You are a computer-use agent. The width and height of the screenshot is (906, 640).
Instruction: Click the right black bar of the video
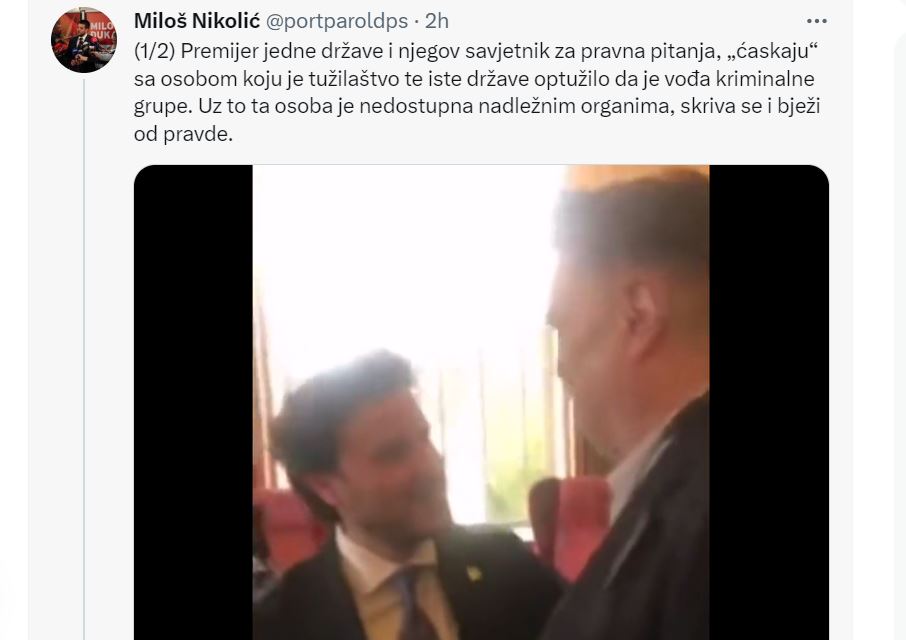click(x=769, y=403)
